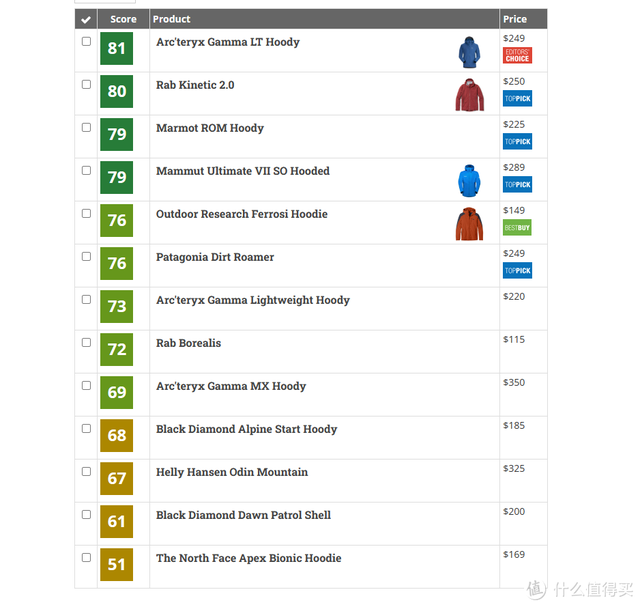This screenshot has width=640, height=607.
Task: Tick the Helly Hansen Odin Mountain checkbox
Action: [86, 471]
